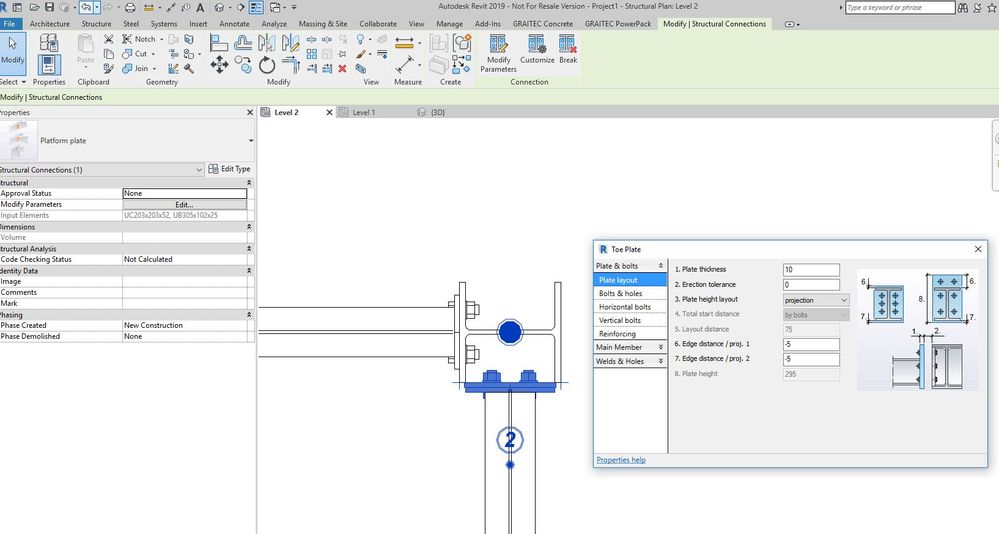Click the Join geometry tool
This screenshot has height=534, width=999.
point(139,68)
